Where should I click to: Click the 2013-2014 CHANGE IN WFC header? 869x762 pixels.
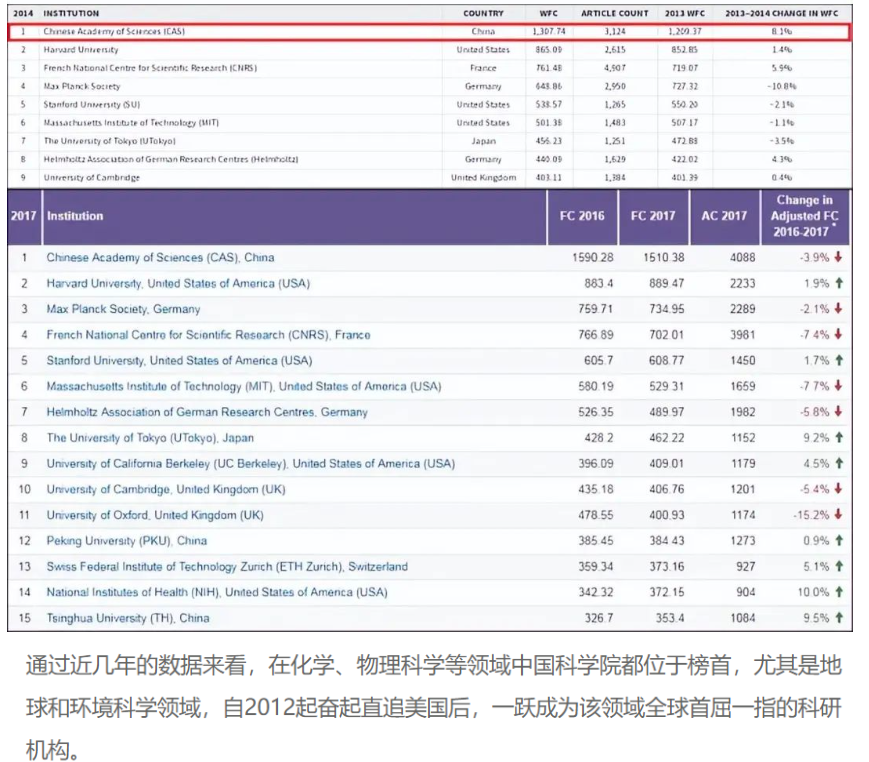click(x=781, y=13)
